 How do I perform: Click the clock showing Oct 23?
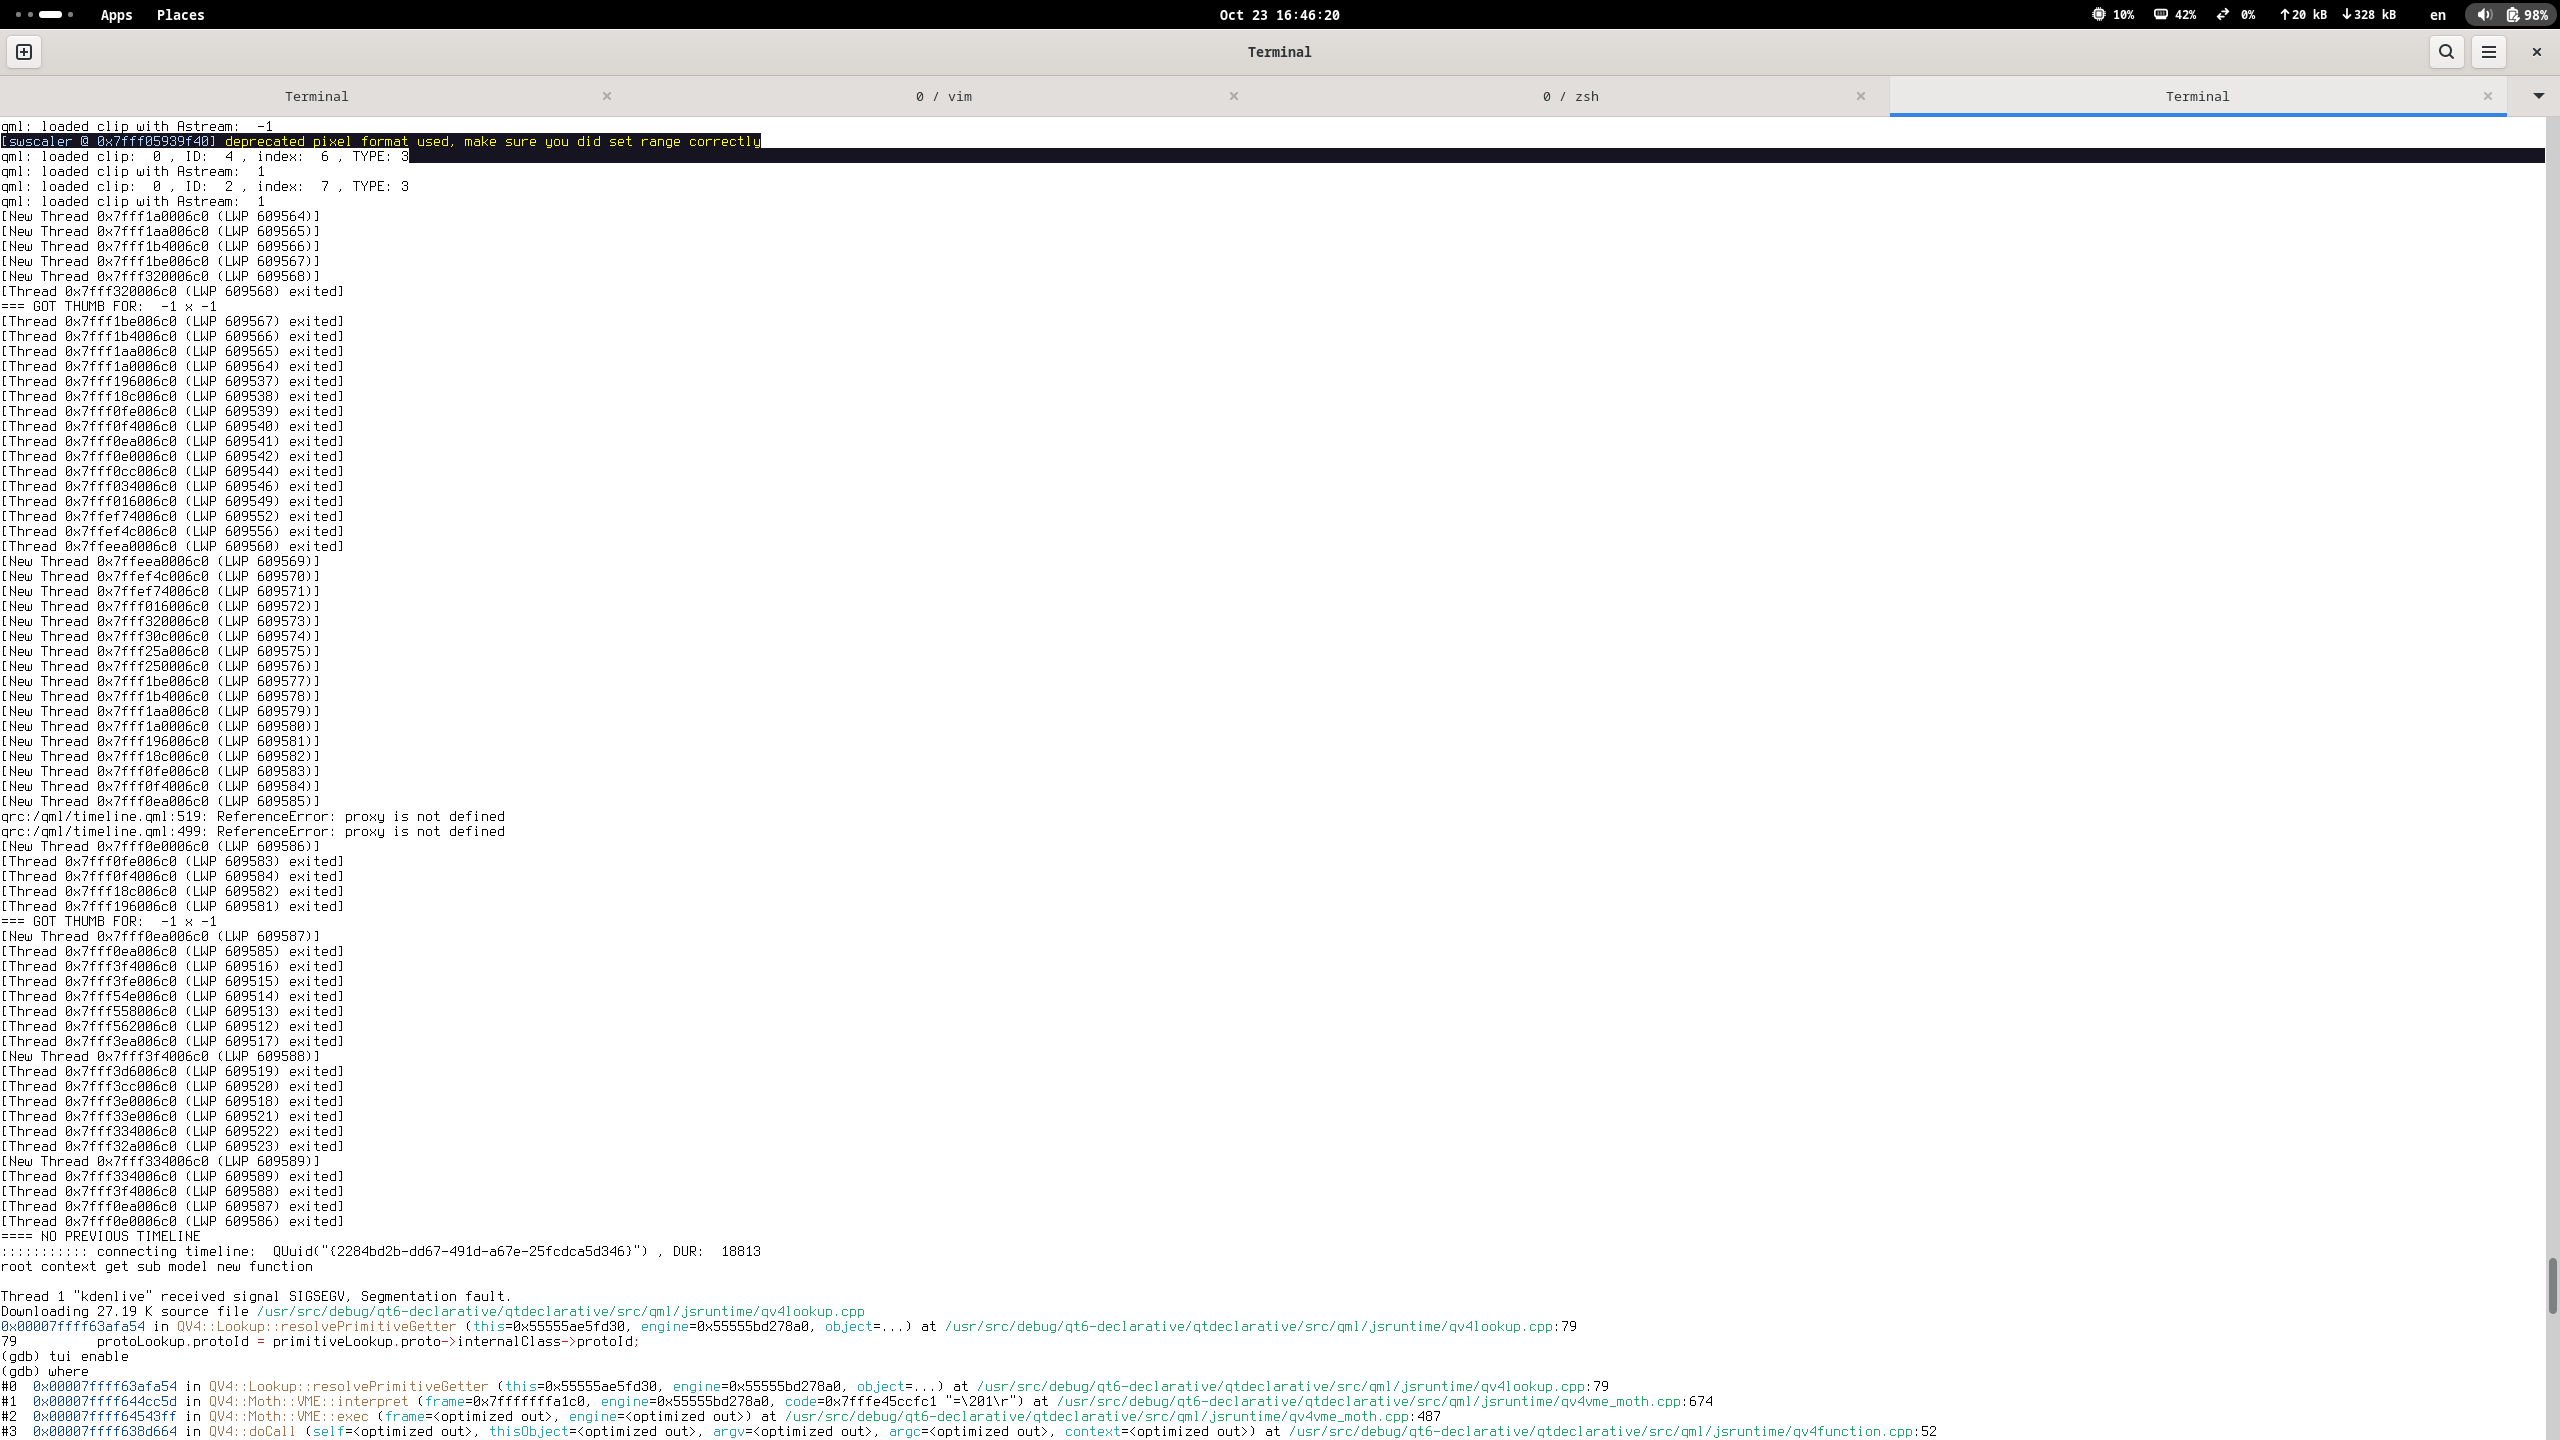tap(1279, 15)
